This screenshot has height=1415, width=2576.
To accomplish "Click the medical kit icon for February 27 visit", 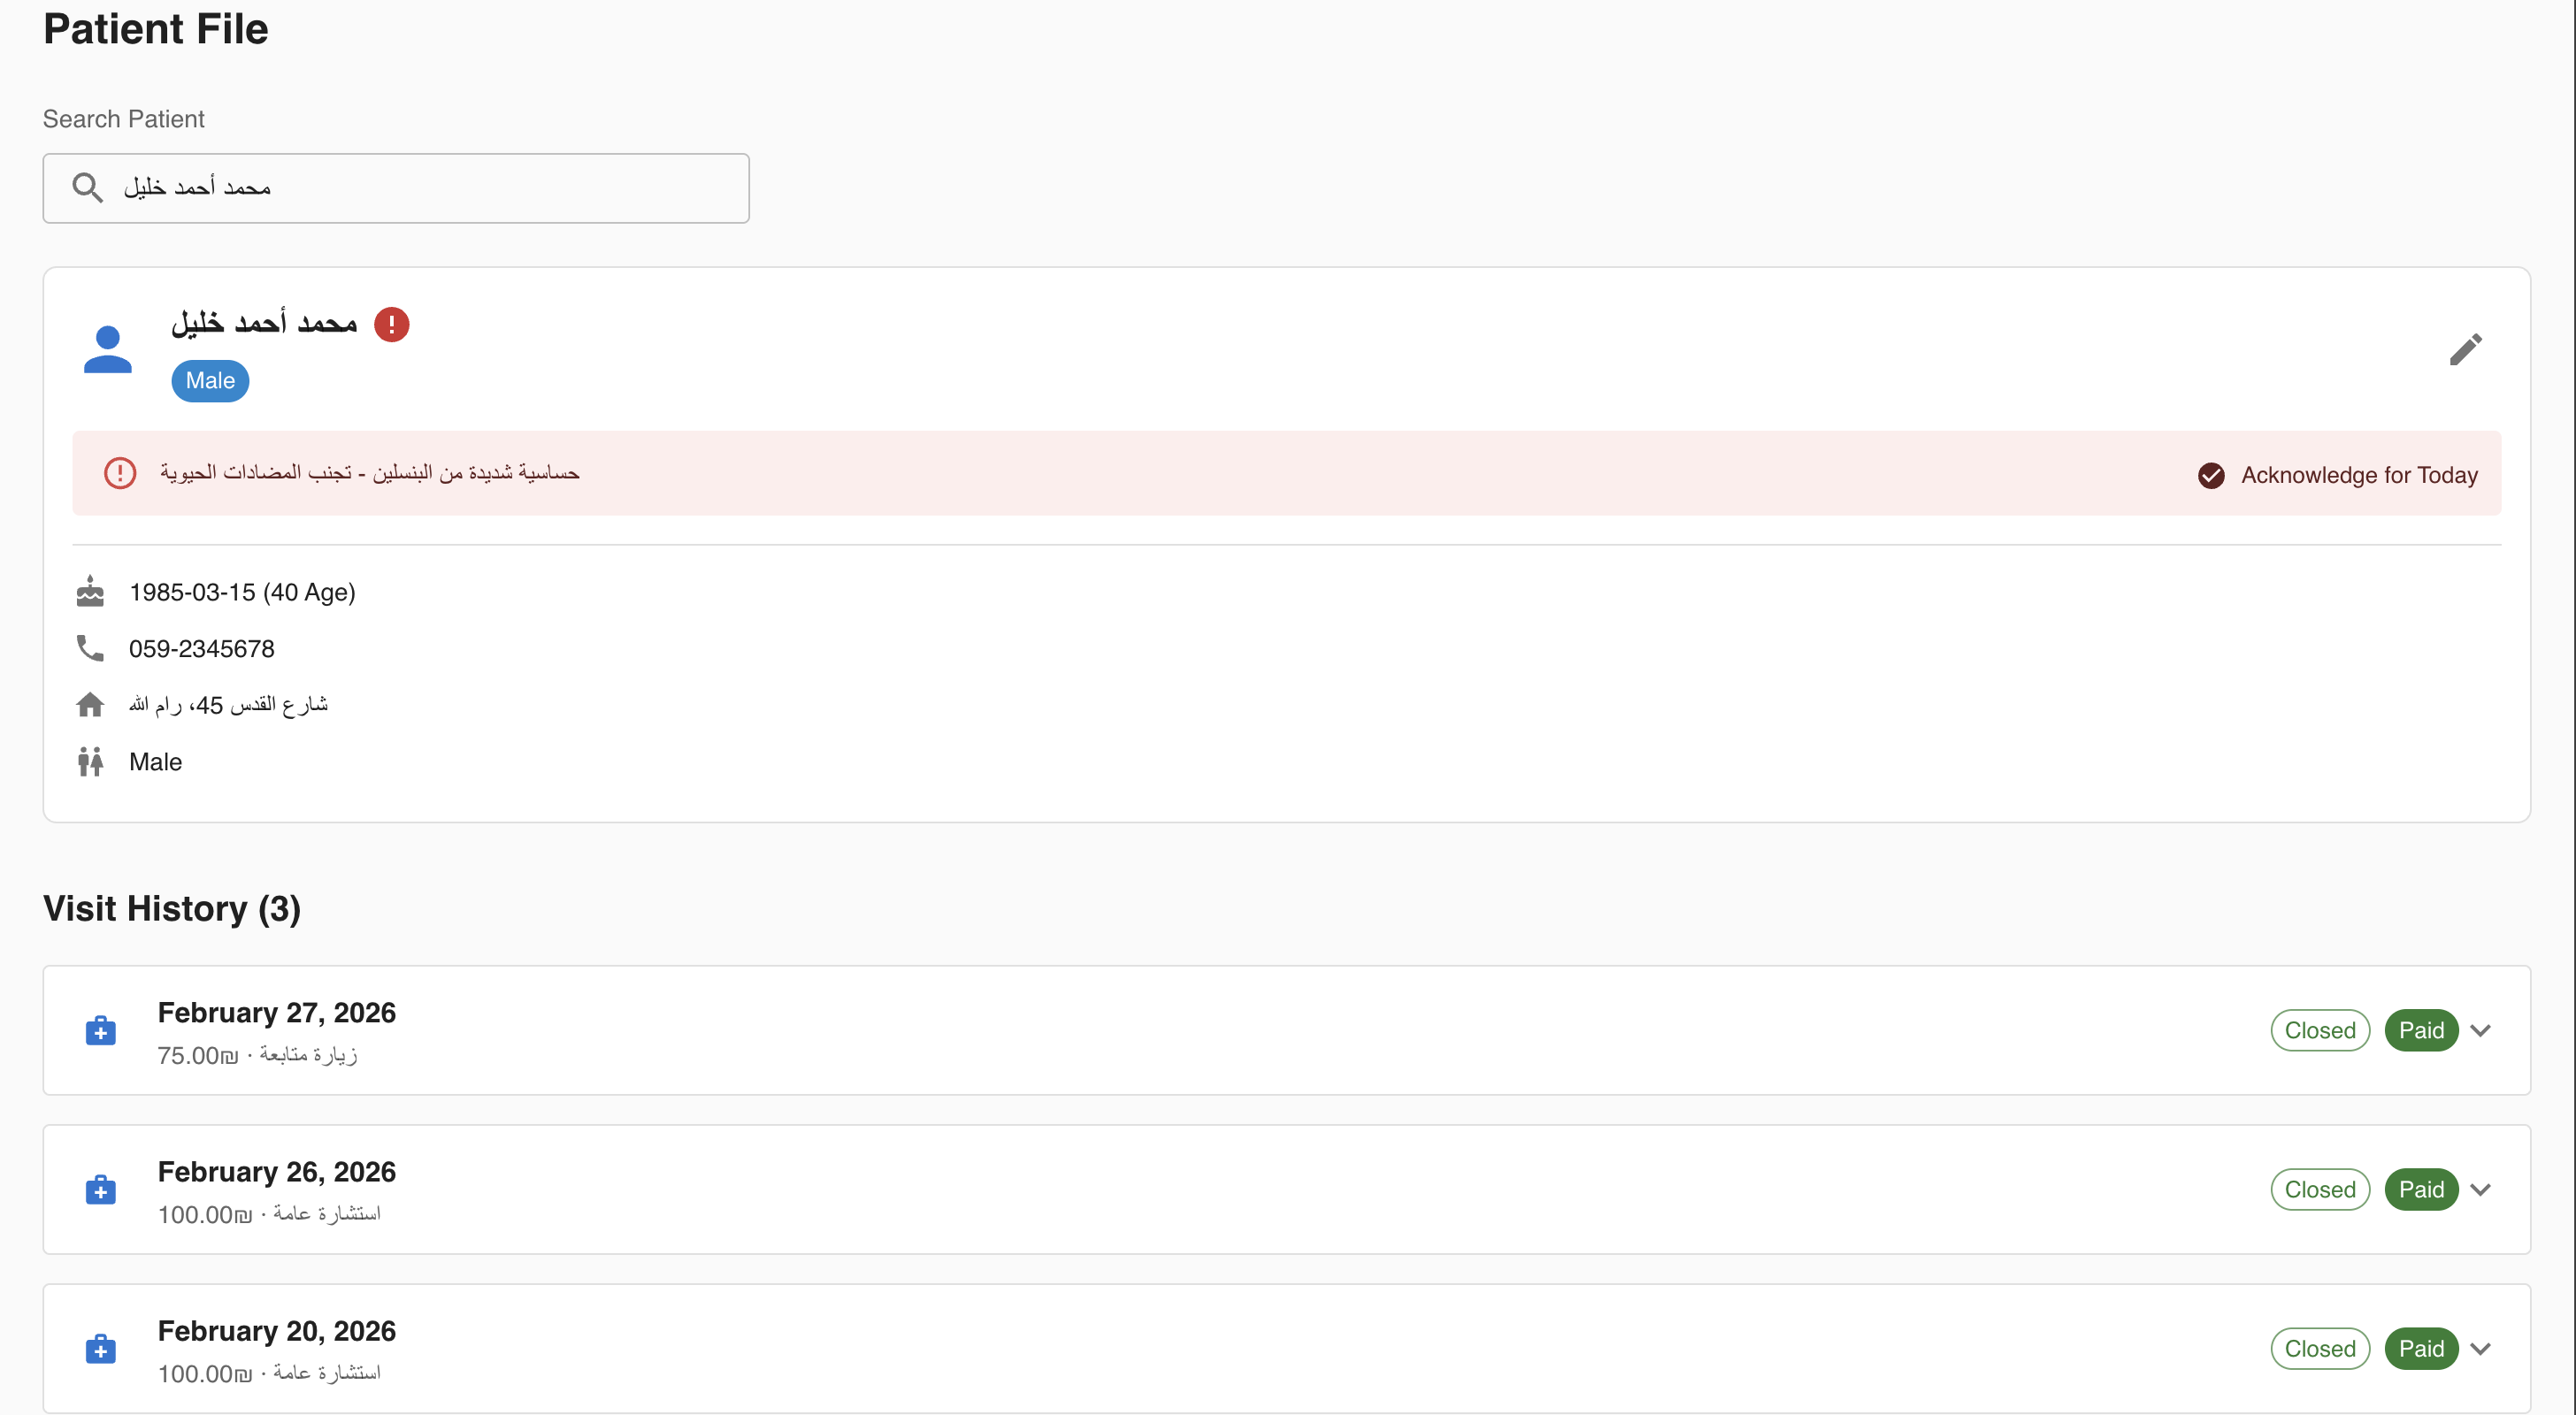I will point(101,1030).
